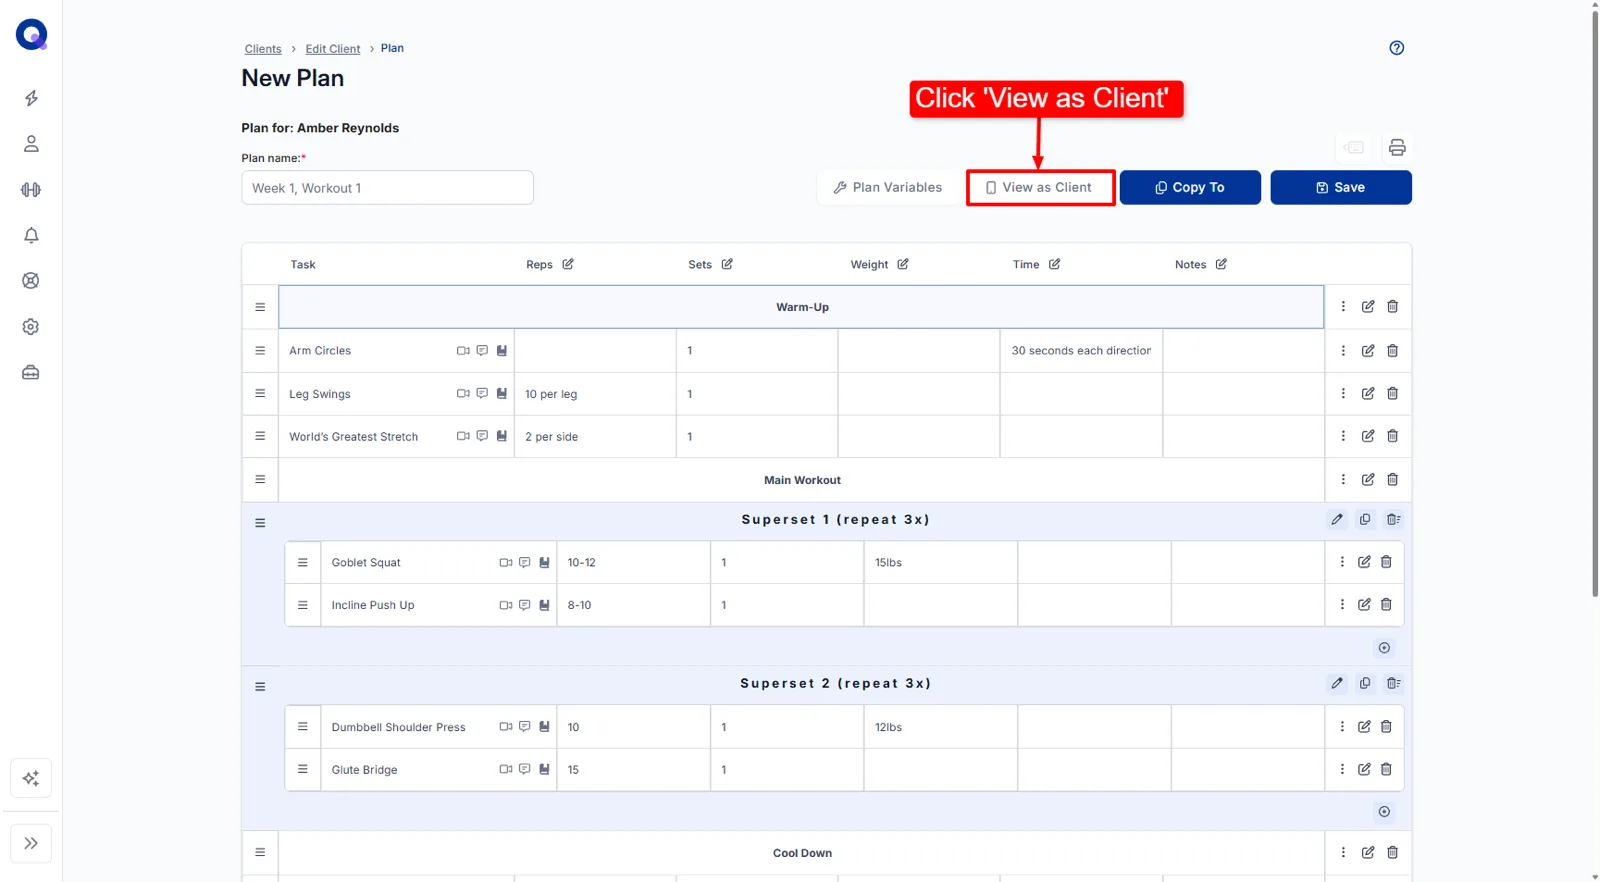Open more options for Cool Down row

tap(1343, 853)
